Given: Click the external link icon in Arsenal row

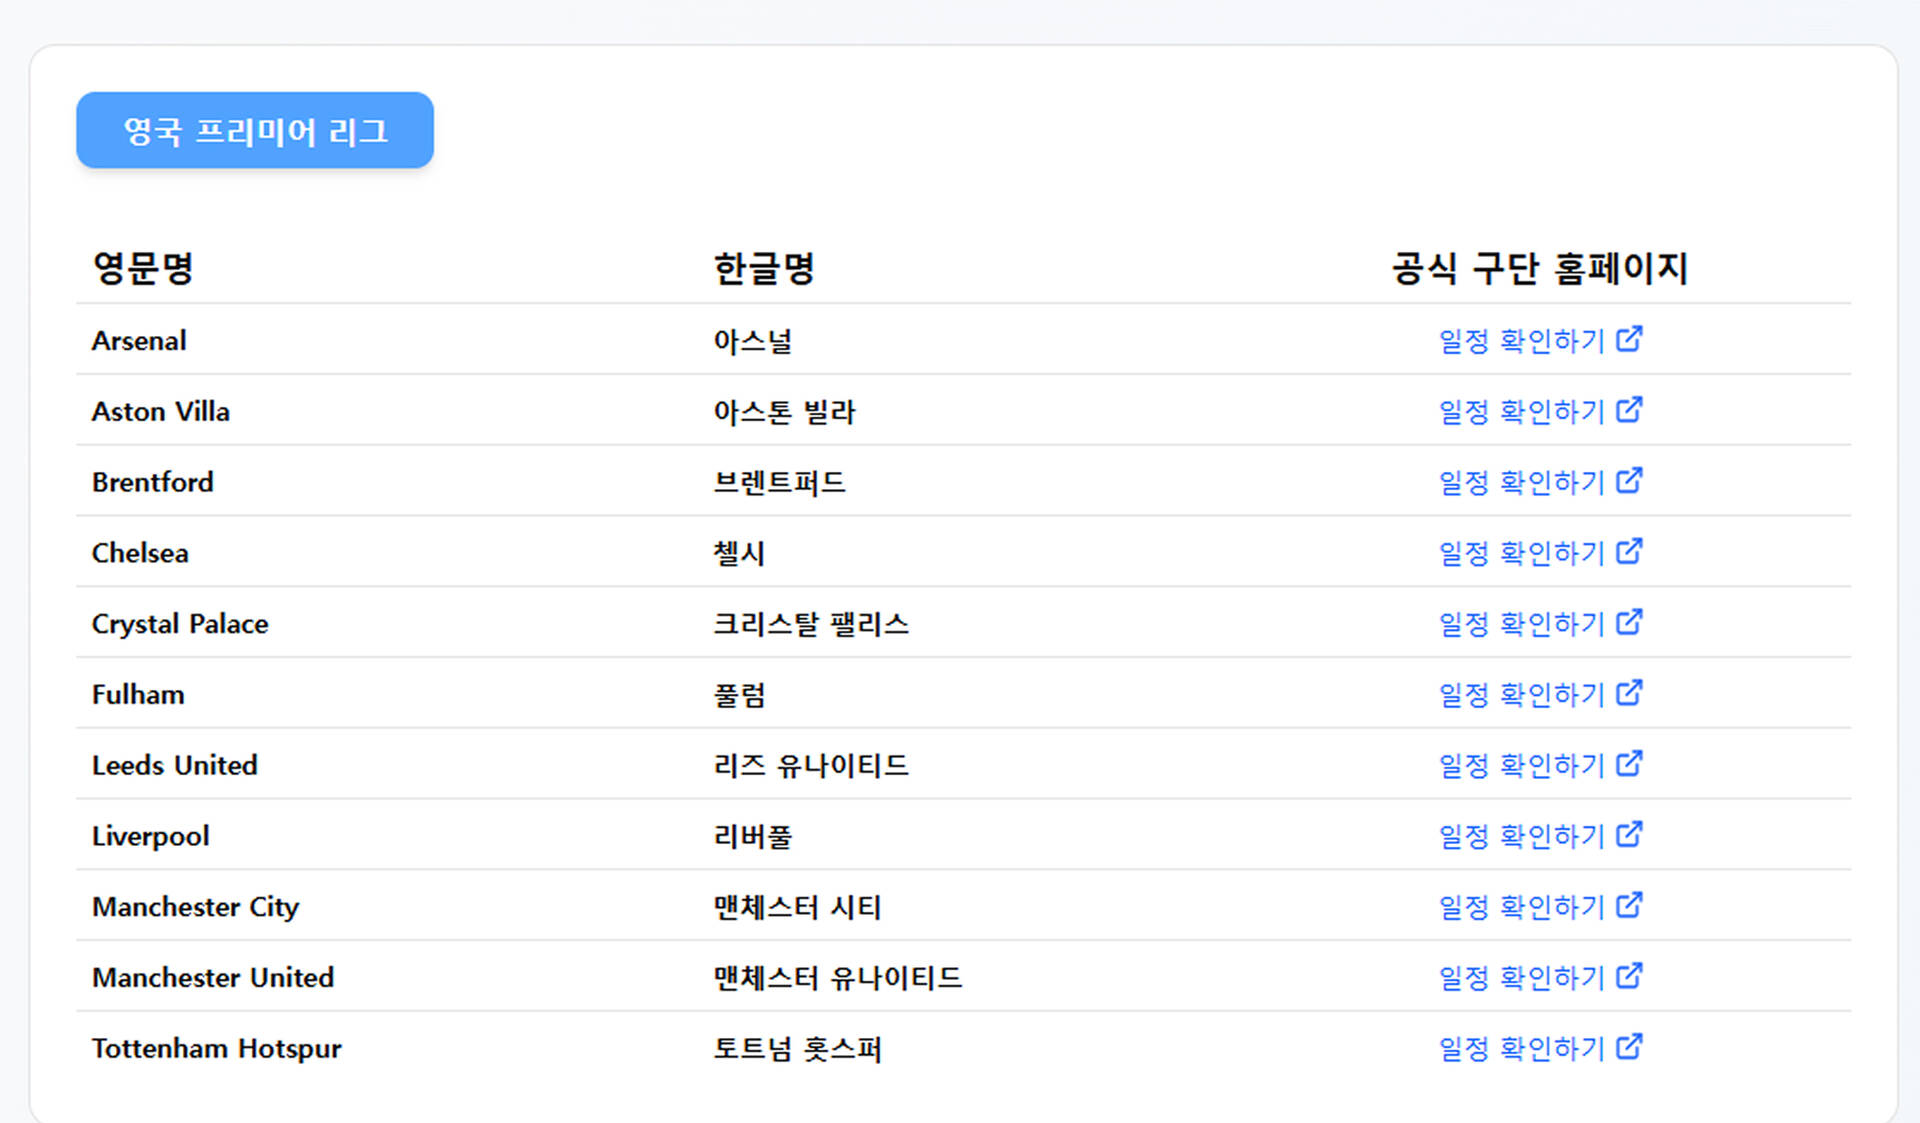Looking at the screenshot, I should pyautogui.click(x=1629, y=339).
